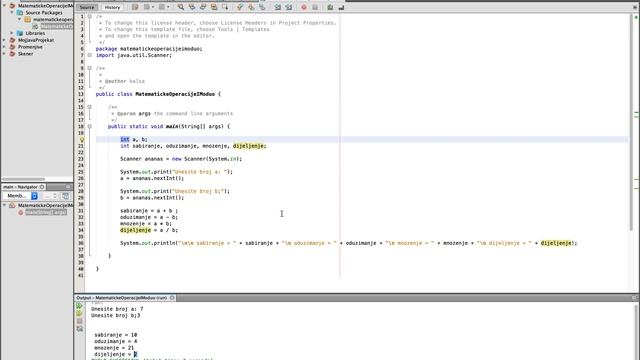Image resolution: width=640 pixels, height=360 pixels.
Task: Collapse MatematickeOperacije project node in Projects
Action: pyautogui.click(x=4, y=6)
